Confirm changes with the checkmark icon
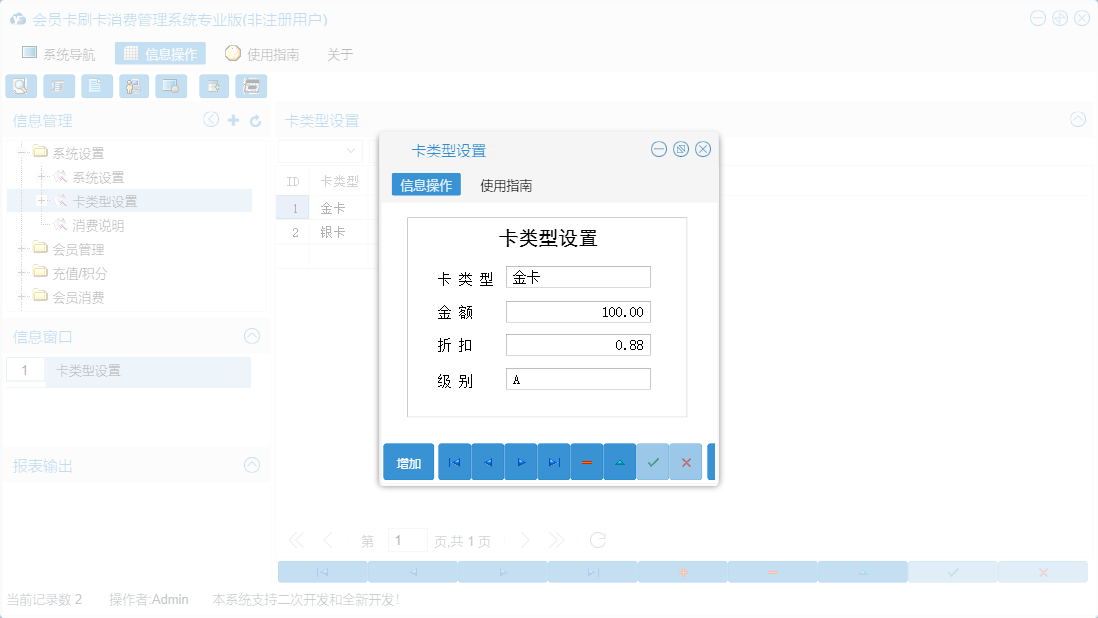 (x=652, y=461)
